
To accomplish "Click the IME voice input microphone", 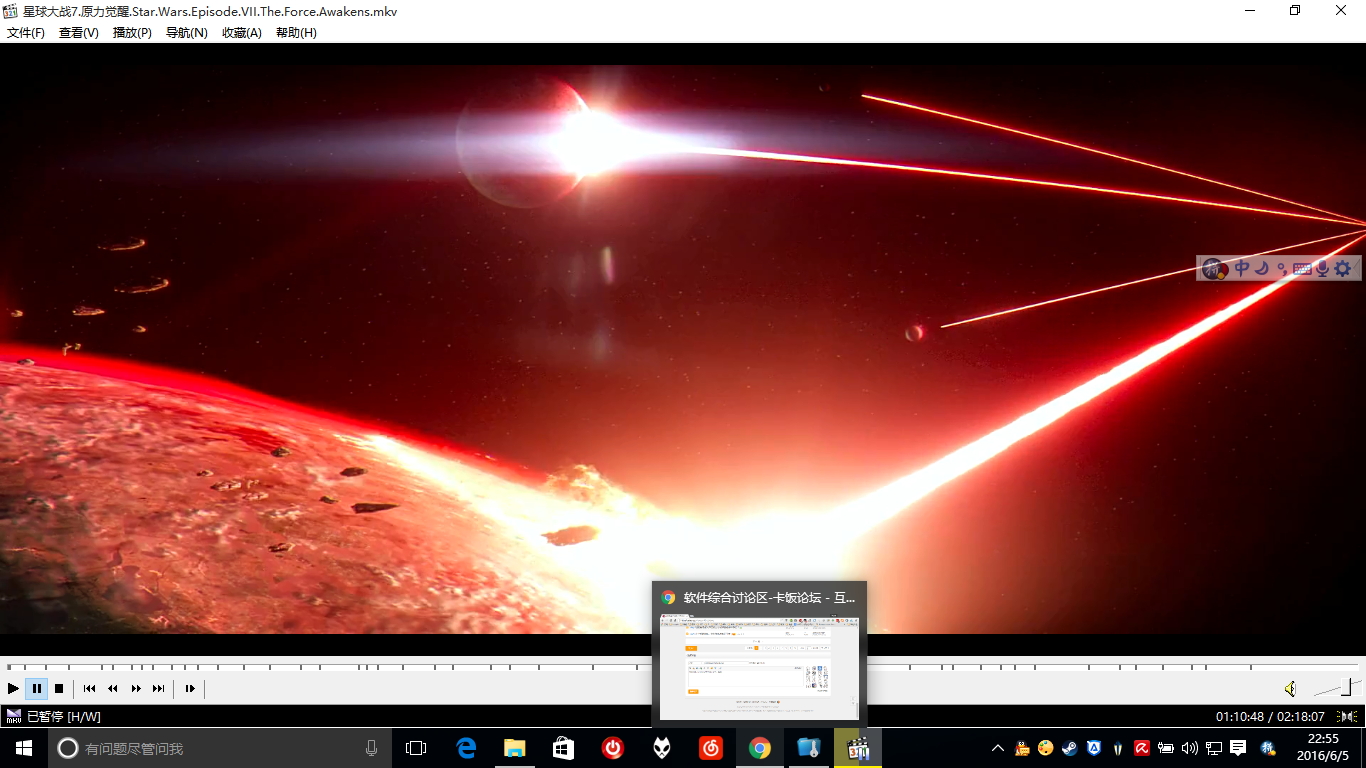I will (x=1322, y=268).
